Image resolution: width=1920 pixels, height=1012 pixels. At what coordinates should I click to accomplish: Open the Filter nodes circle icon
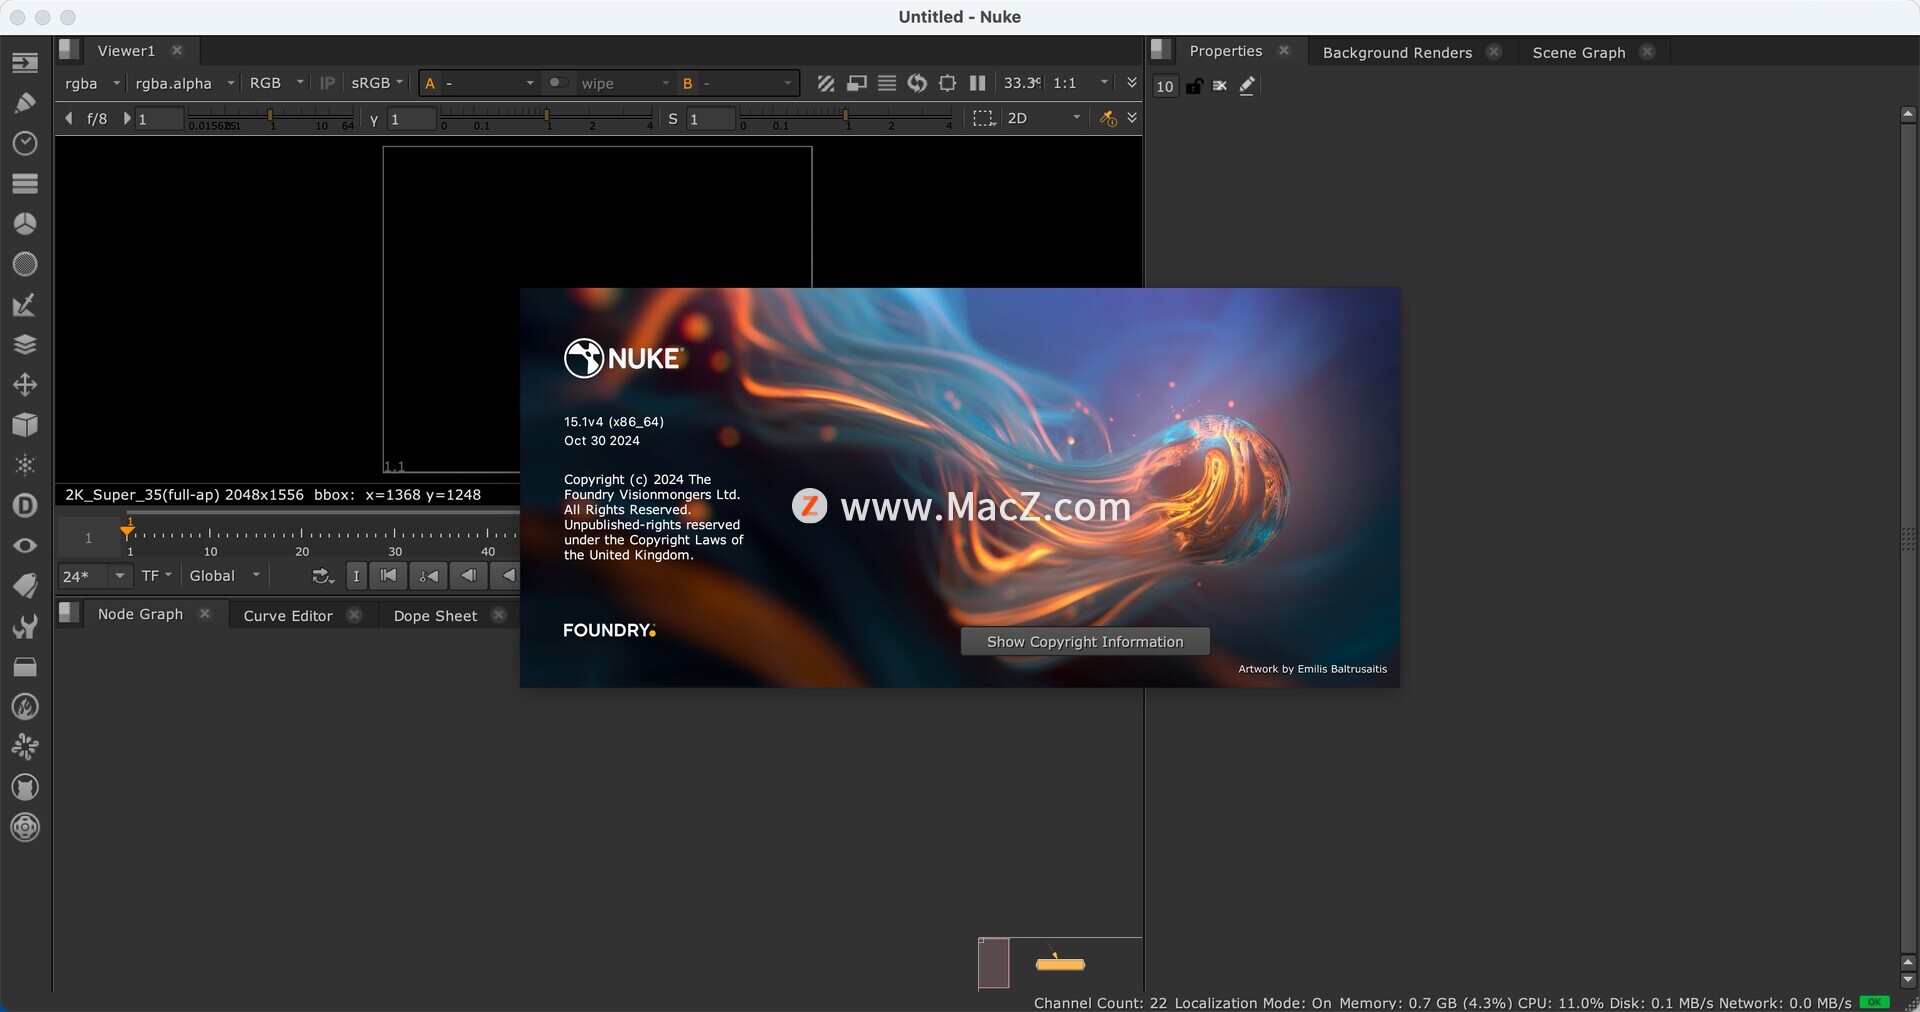coord(25,264)
